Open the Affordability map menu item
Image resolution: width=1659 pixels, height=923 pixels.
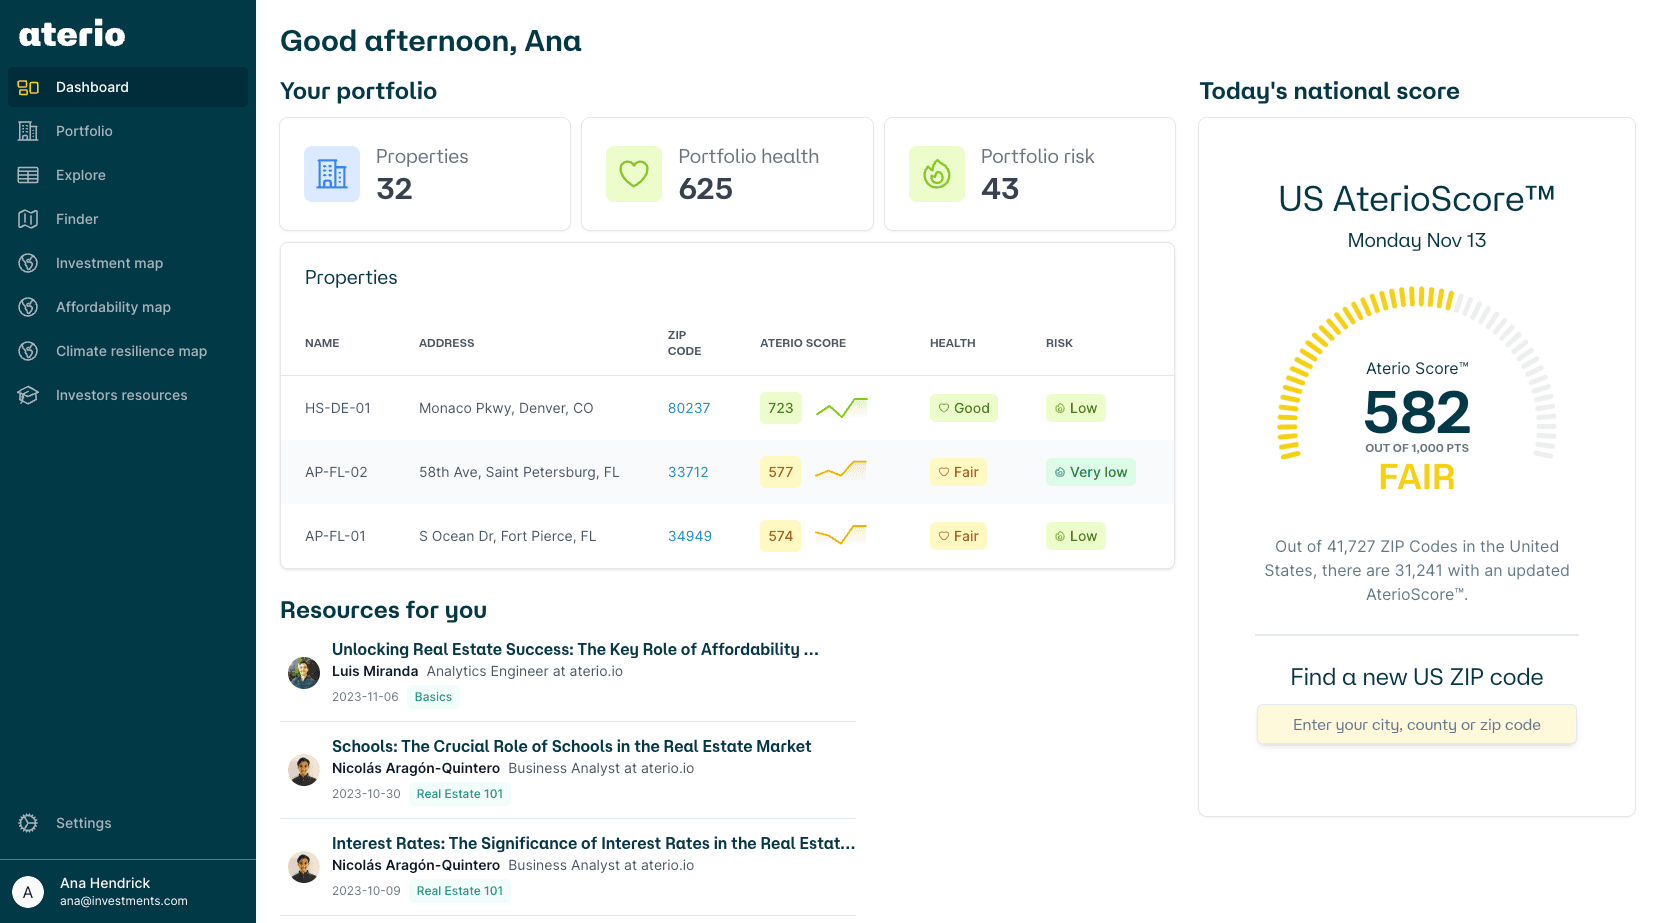coord(113,307)
